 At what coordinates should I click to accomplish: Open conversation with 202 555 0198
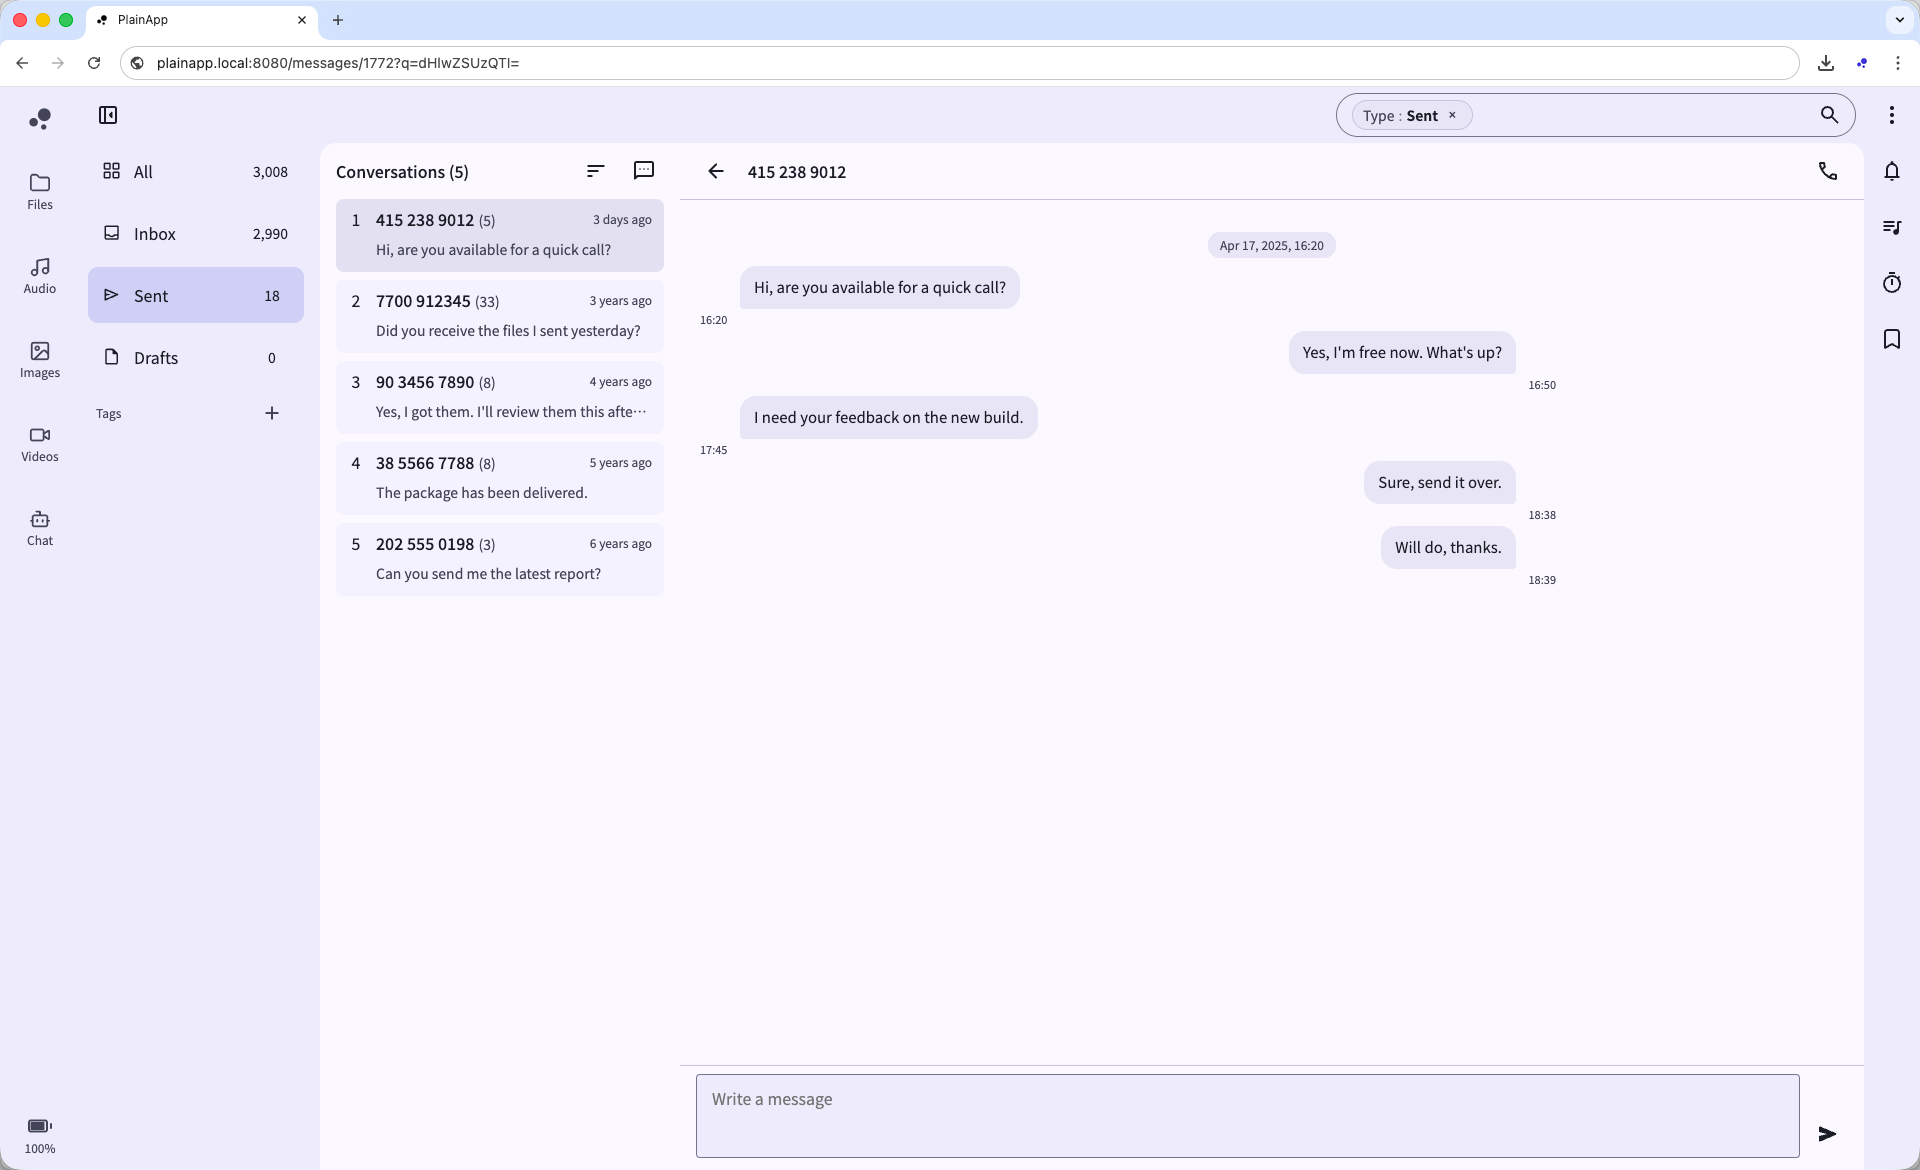(x=500, y=559)
